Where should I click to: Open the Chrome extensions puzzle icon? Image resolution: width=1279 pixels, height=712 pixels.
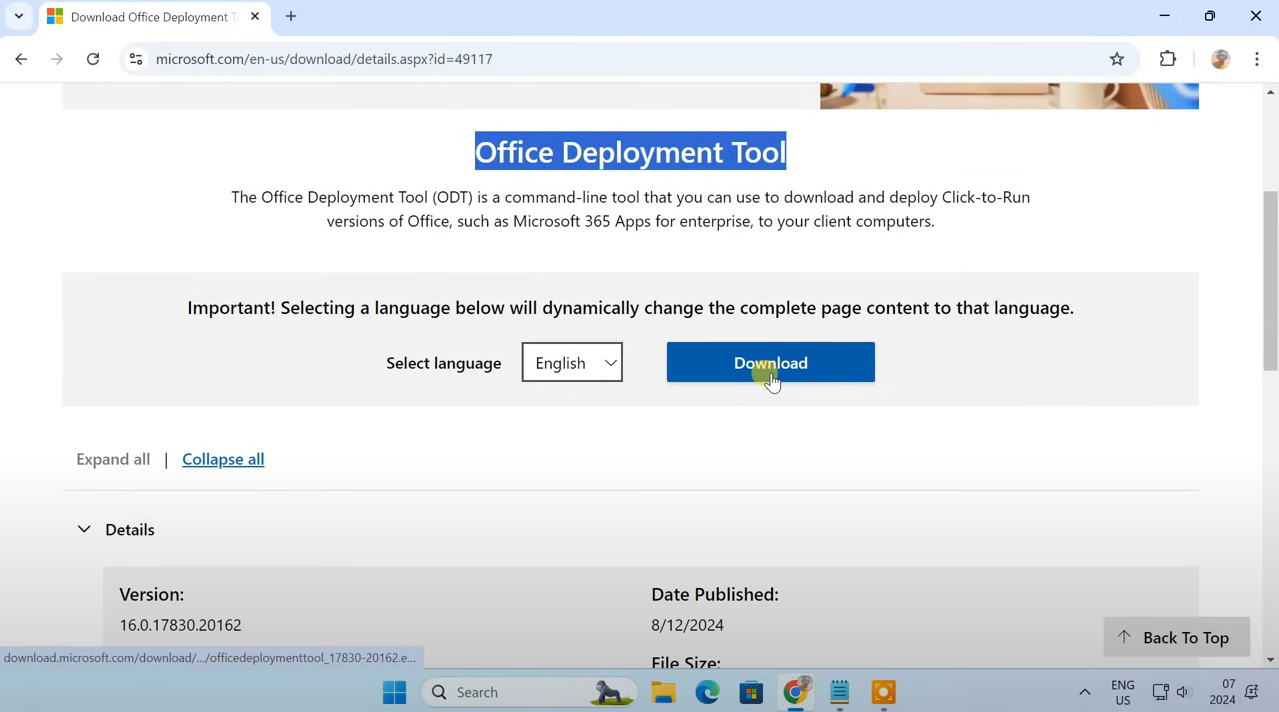tap(1168, 59)
